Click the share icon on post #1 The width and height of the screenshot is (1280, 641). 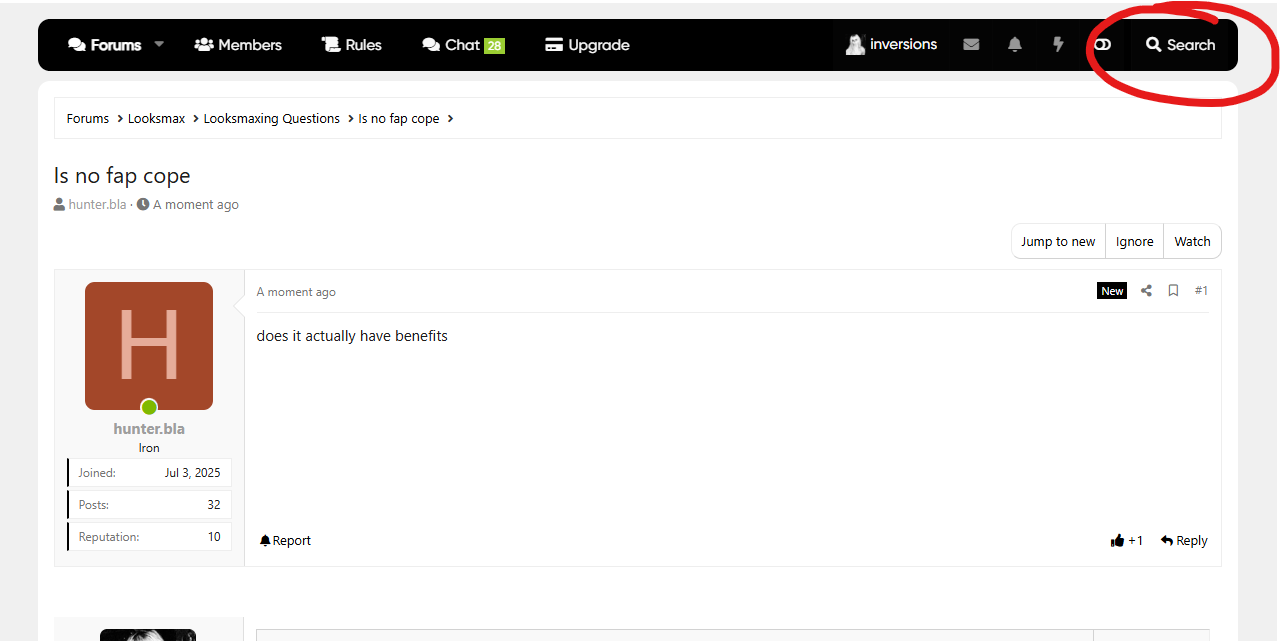[1146, 291]
